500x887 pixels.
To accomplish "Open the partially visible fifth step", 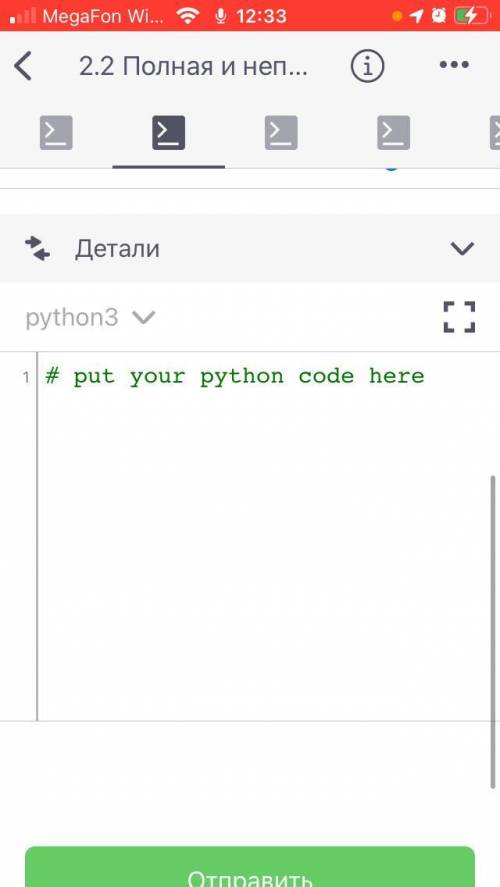I will (x=495, y=132).
